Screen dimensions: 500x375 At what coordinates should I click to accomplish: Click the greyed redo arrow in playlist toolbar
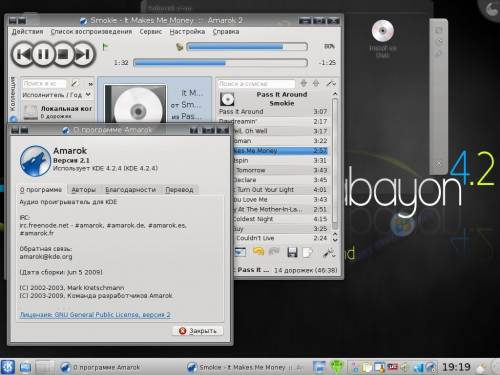[x=274, y=252]
